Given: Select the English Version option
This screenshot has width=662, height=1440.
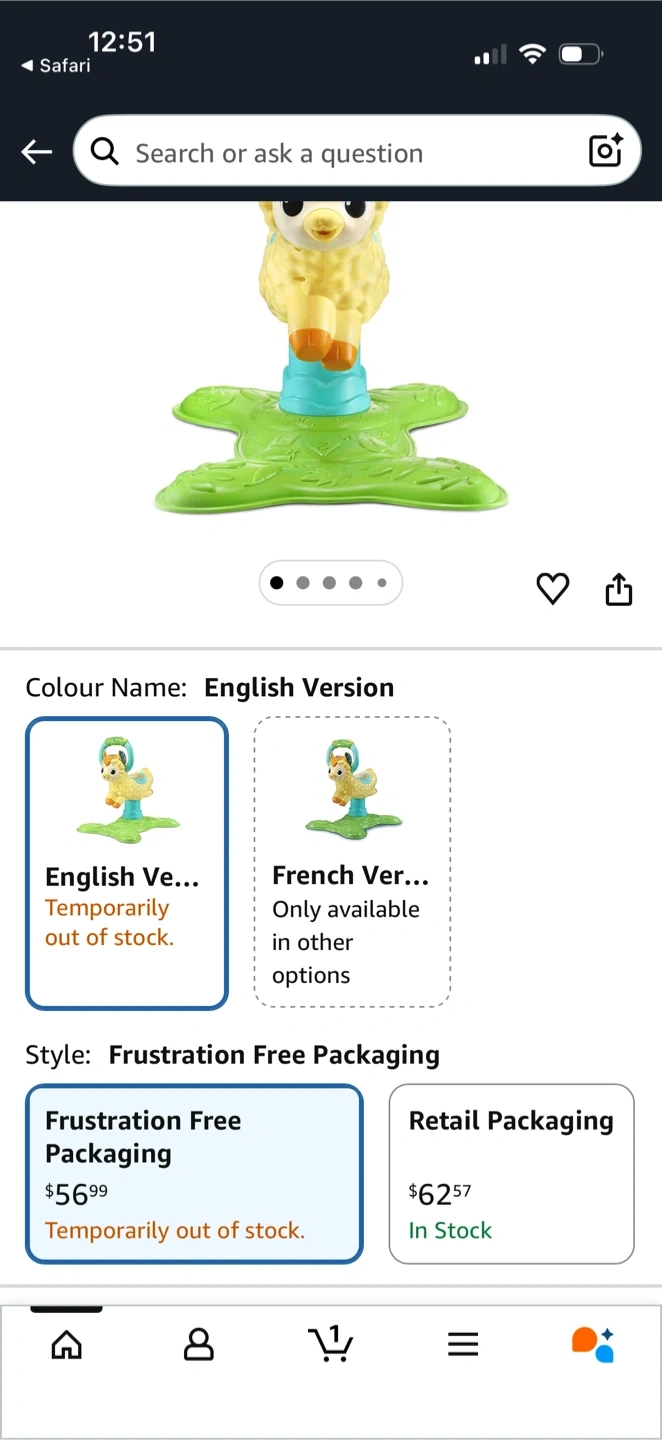Looking at the screenshot, I should click(127, 863).
